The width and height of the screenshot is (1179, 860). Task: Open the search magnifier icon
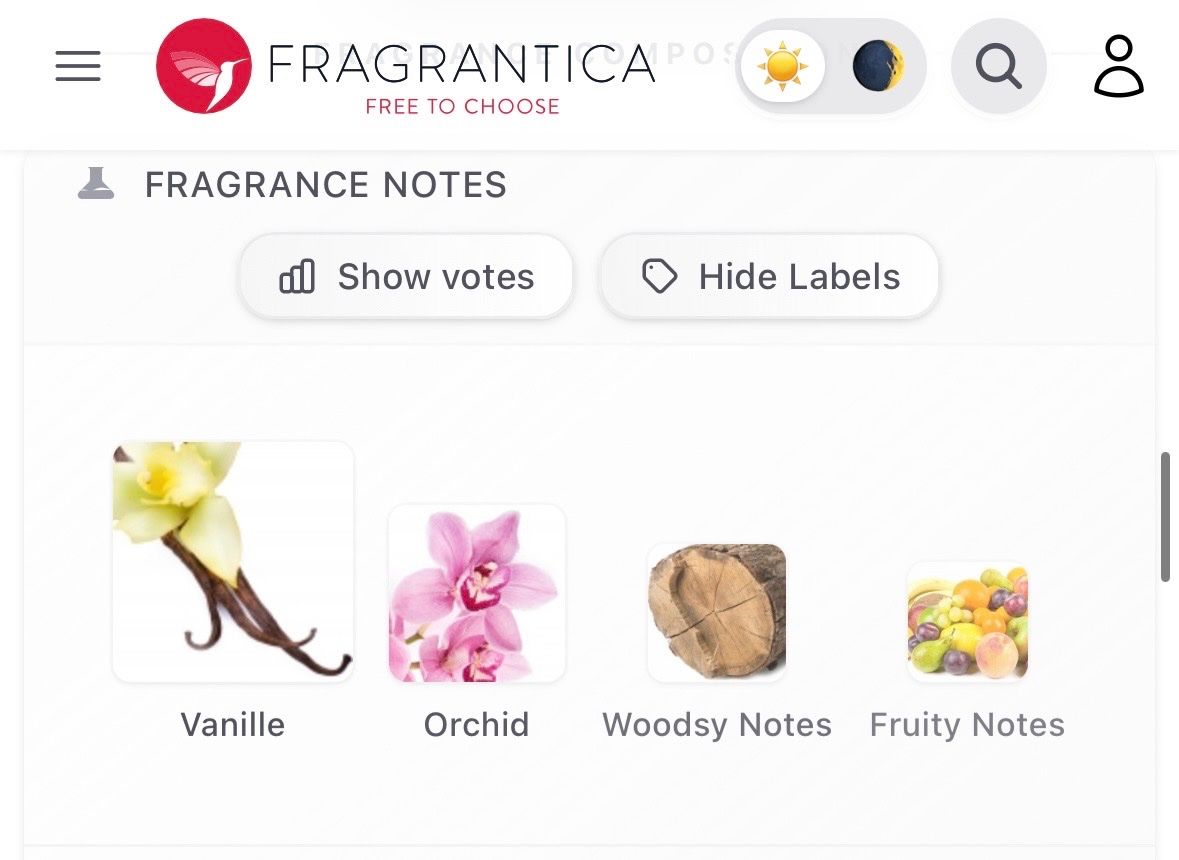click(x=999, y=66)
